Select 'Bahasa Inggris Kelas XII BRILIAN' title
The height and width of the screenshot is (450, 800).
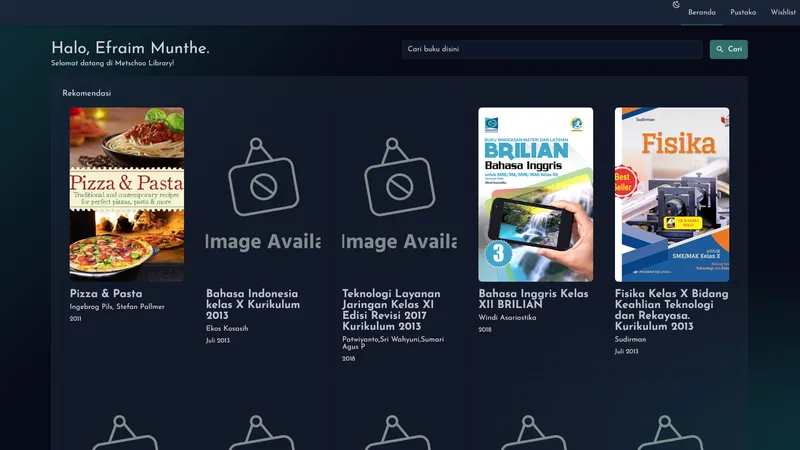tap(534, 299)
